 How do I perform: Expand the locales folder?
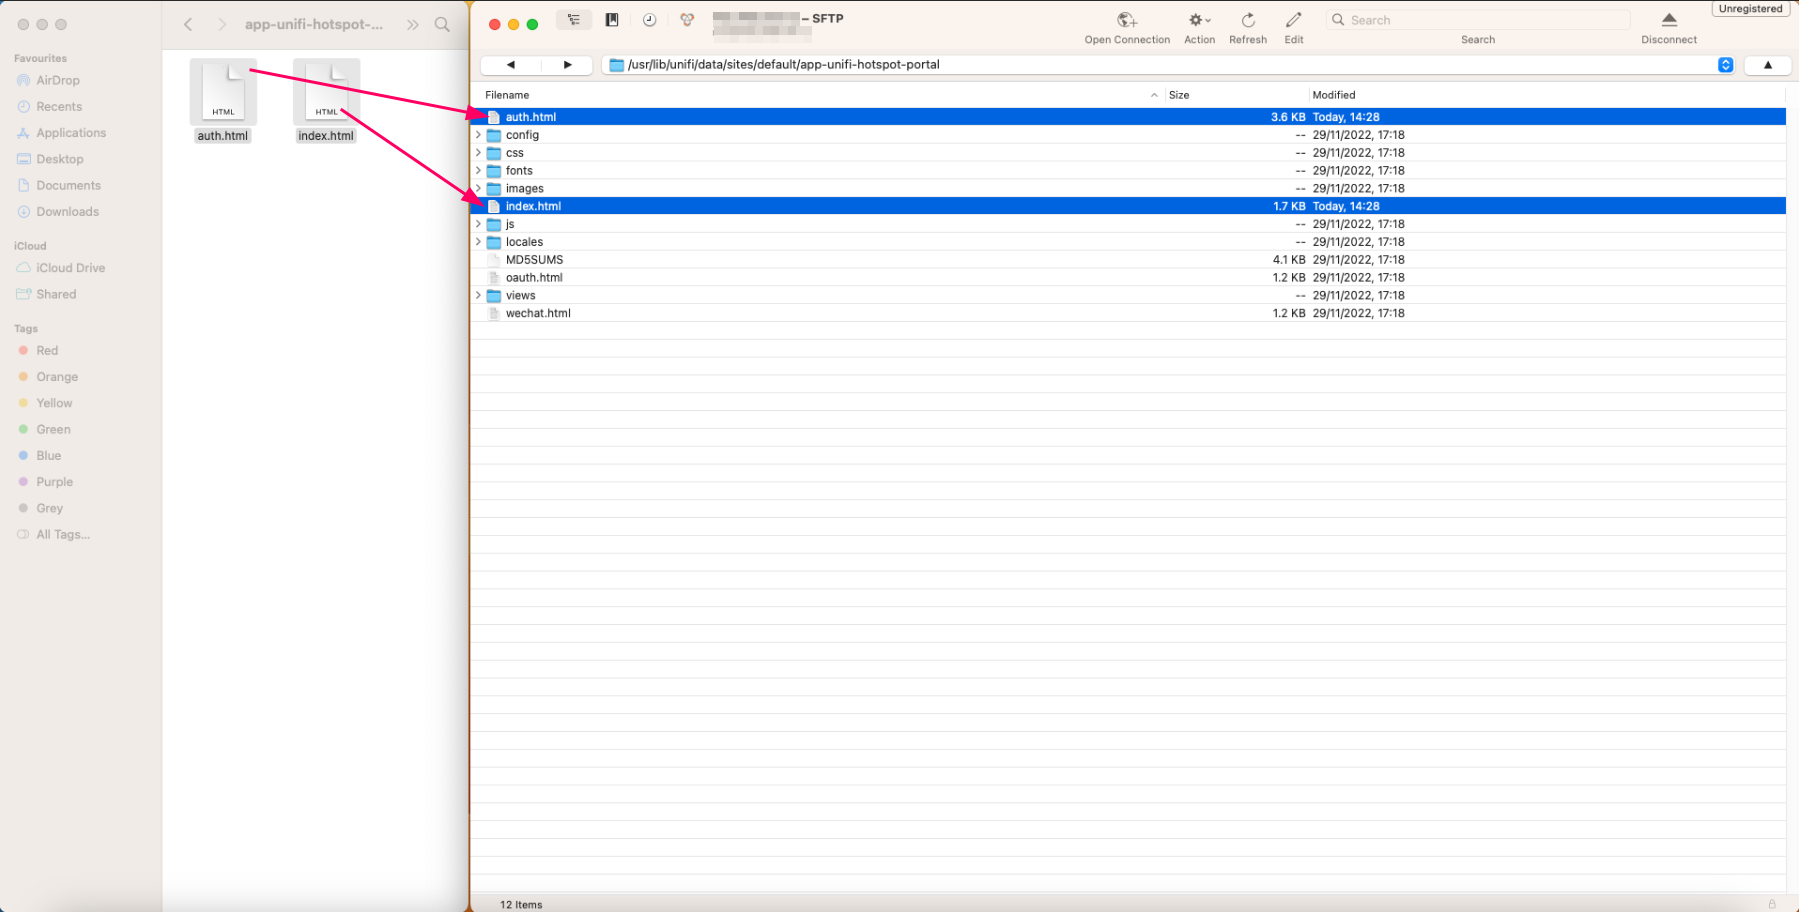pyautogui.click(x=478, y=242)
